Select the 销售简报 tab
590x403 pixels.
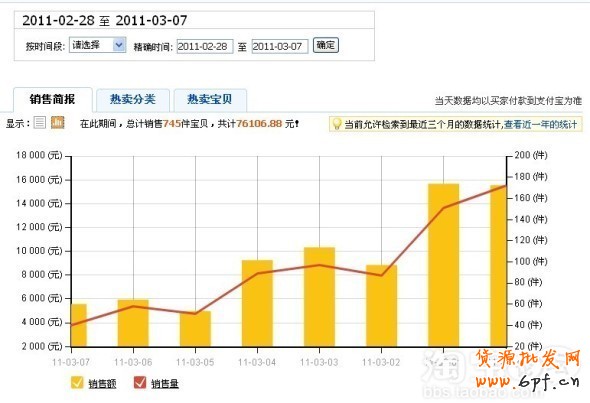point(53,100)
